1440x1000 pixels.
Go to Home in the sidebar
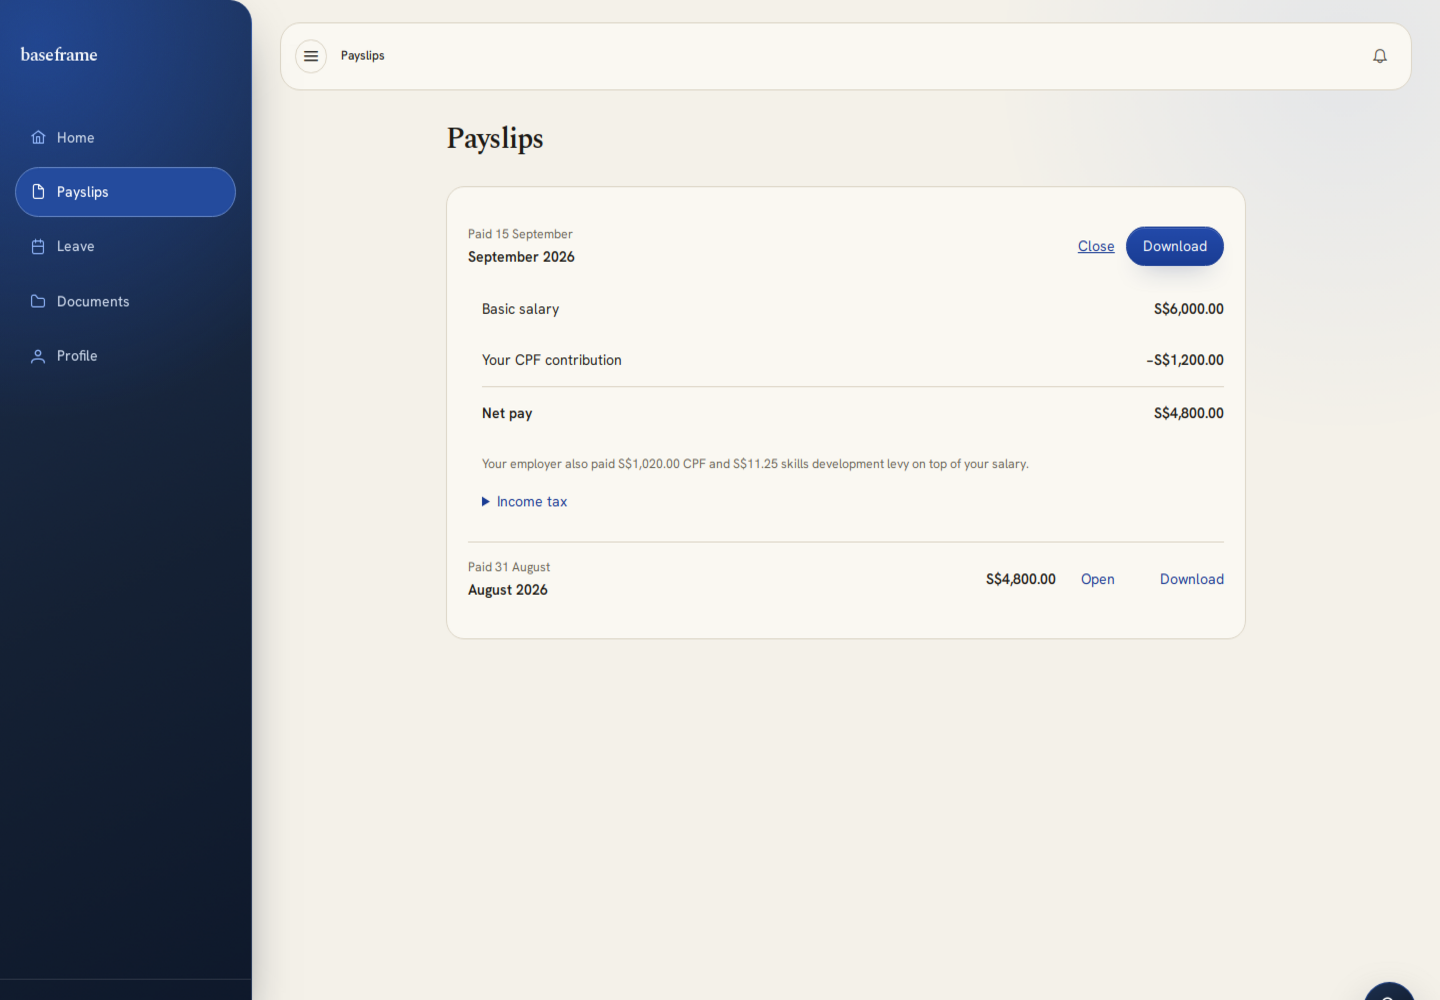click(125, 137)
